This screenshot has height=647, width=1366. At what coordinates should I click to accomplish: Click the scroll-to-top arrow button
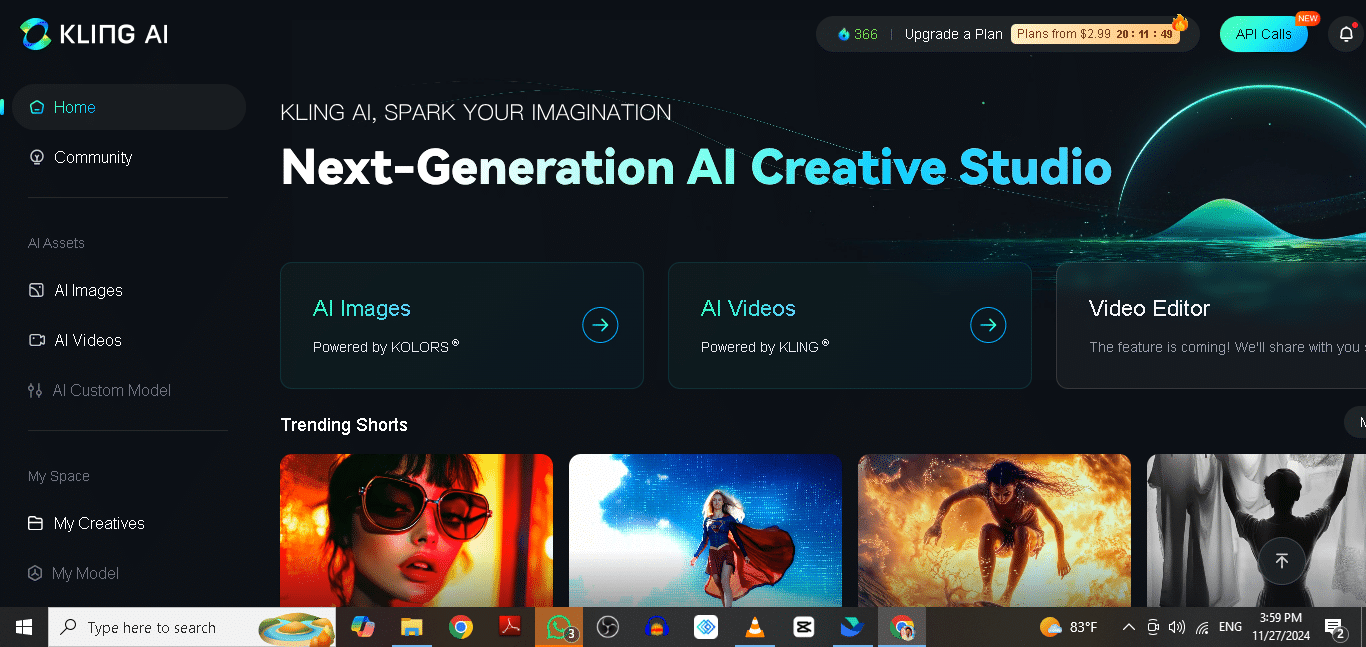tap(1282, 561)
